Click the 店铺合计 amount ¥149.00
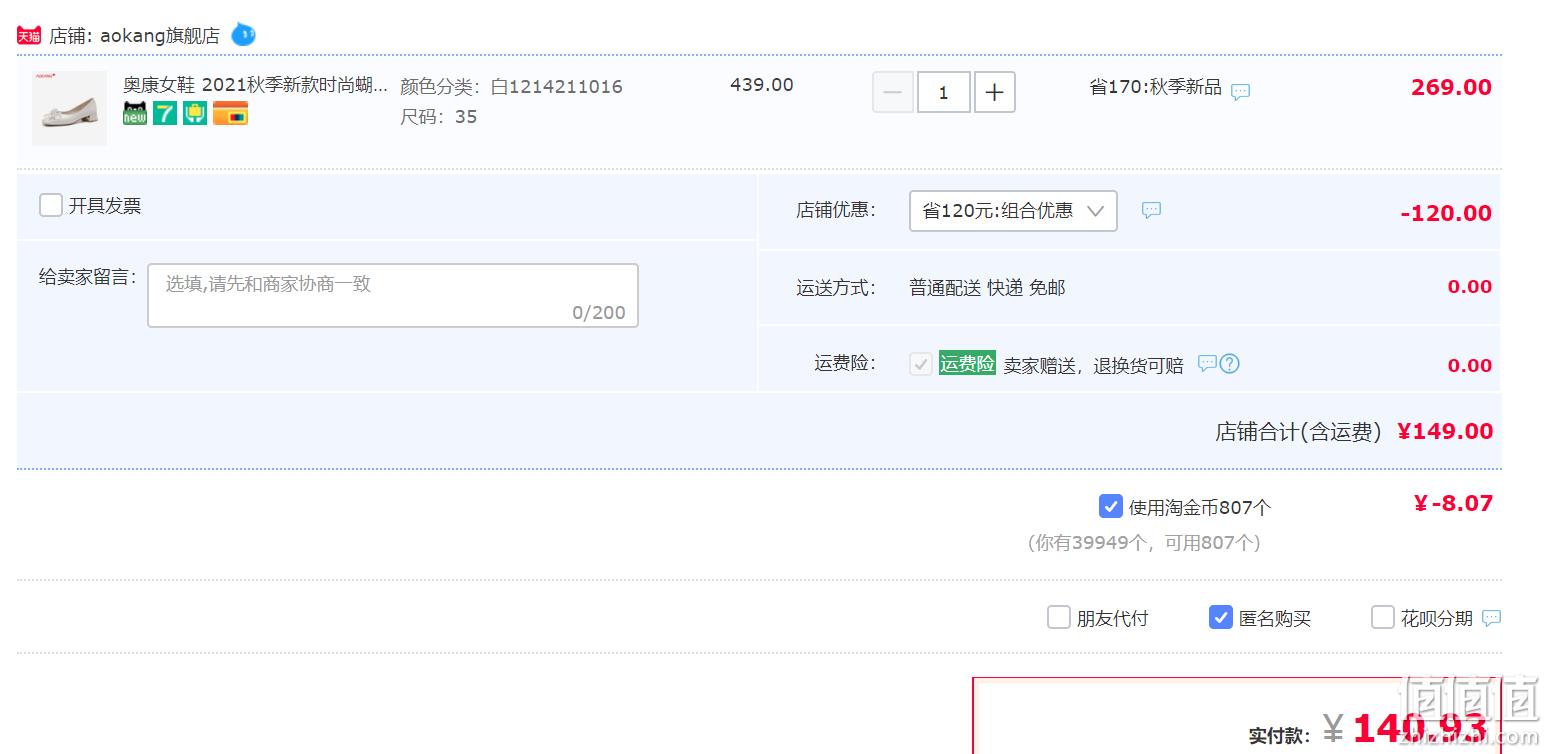1548x754 pixels. click(1445, 431)
